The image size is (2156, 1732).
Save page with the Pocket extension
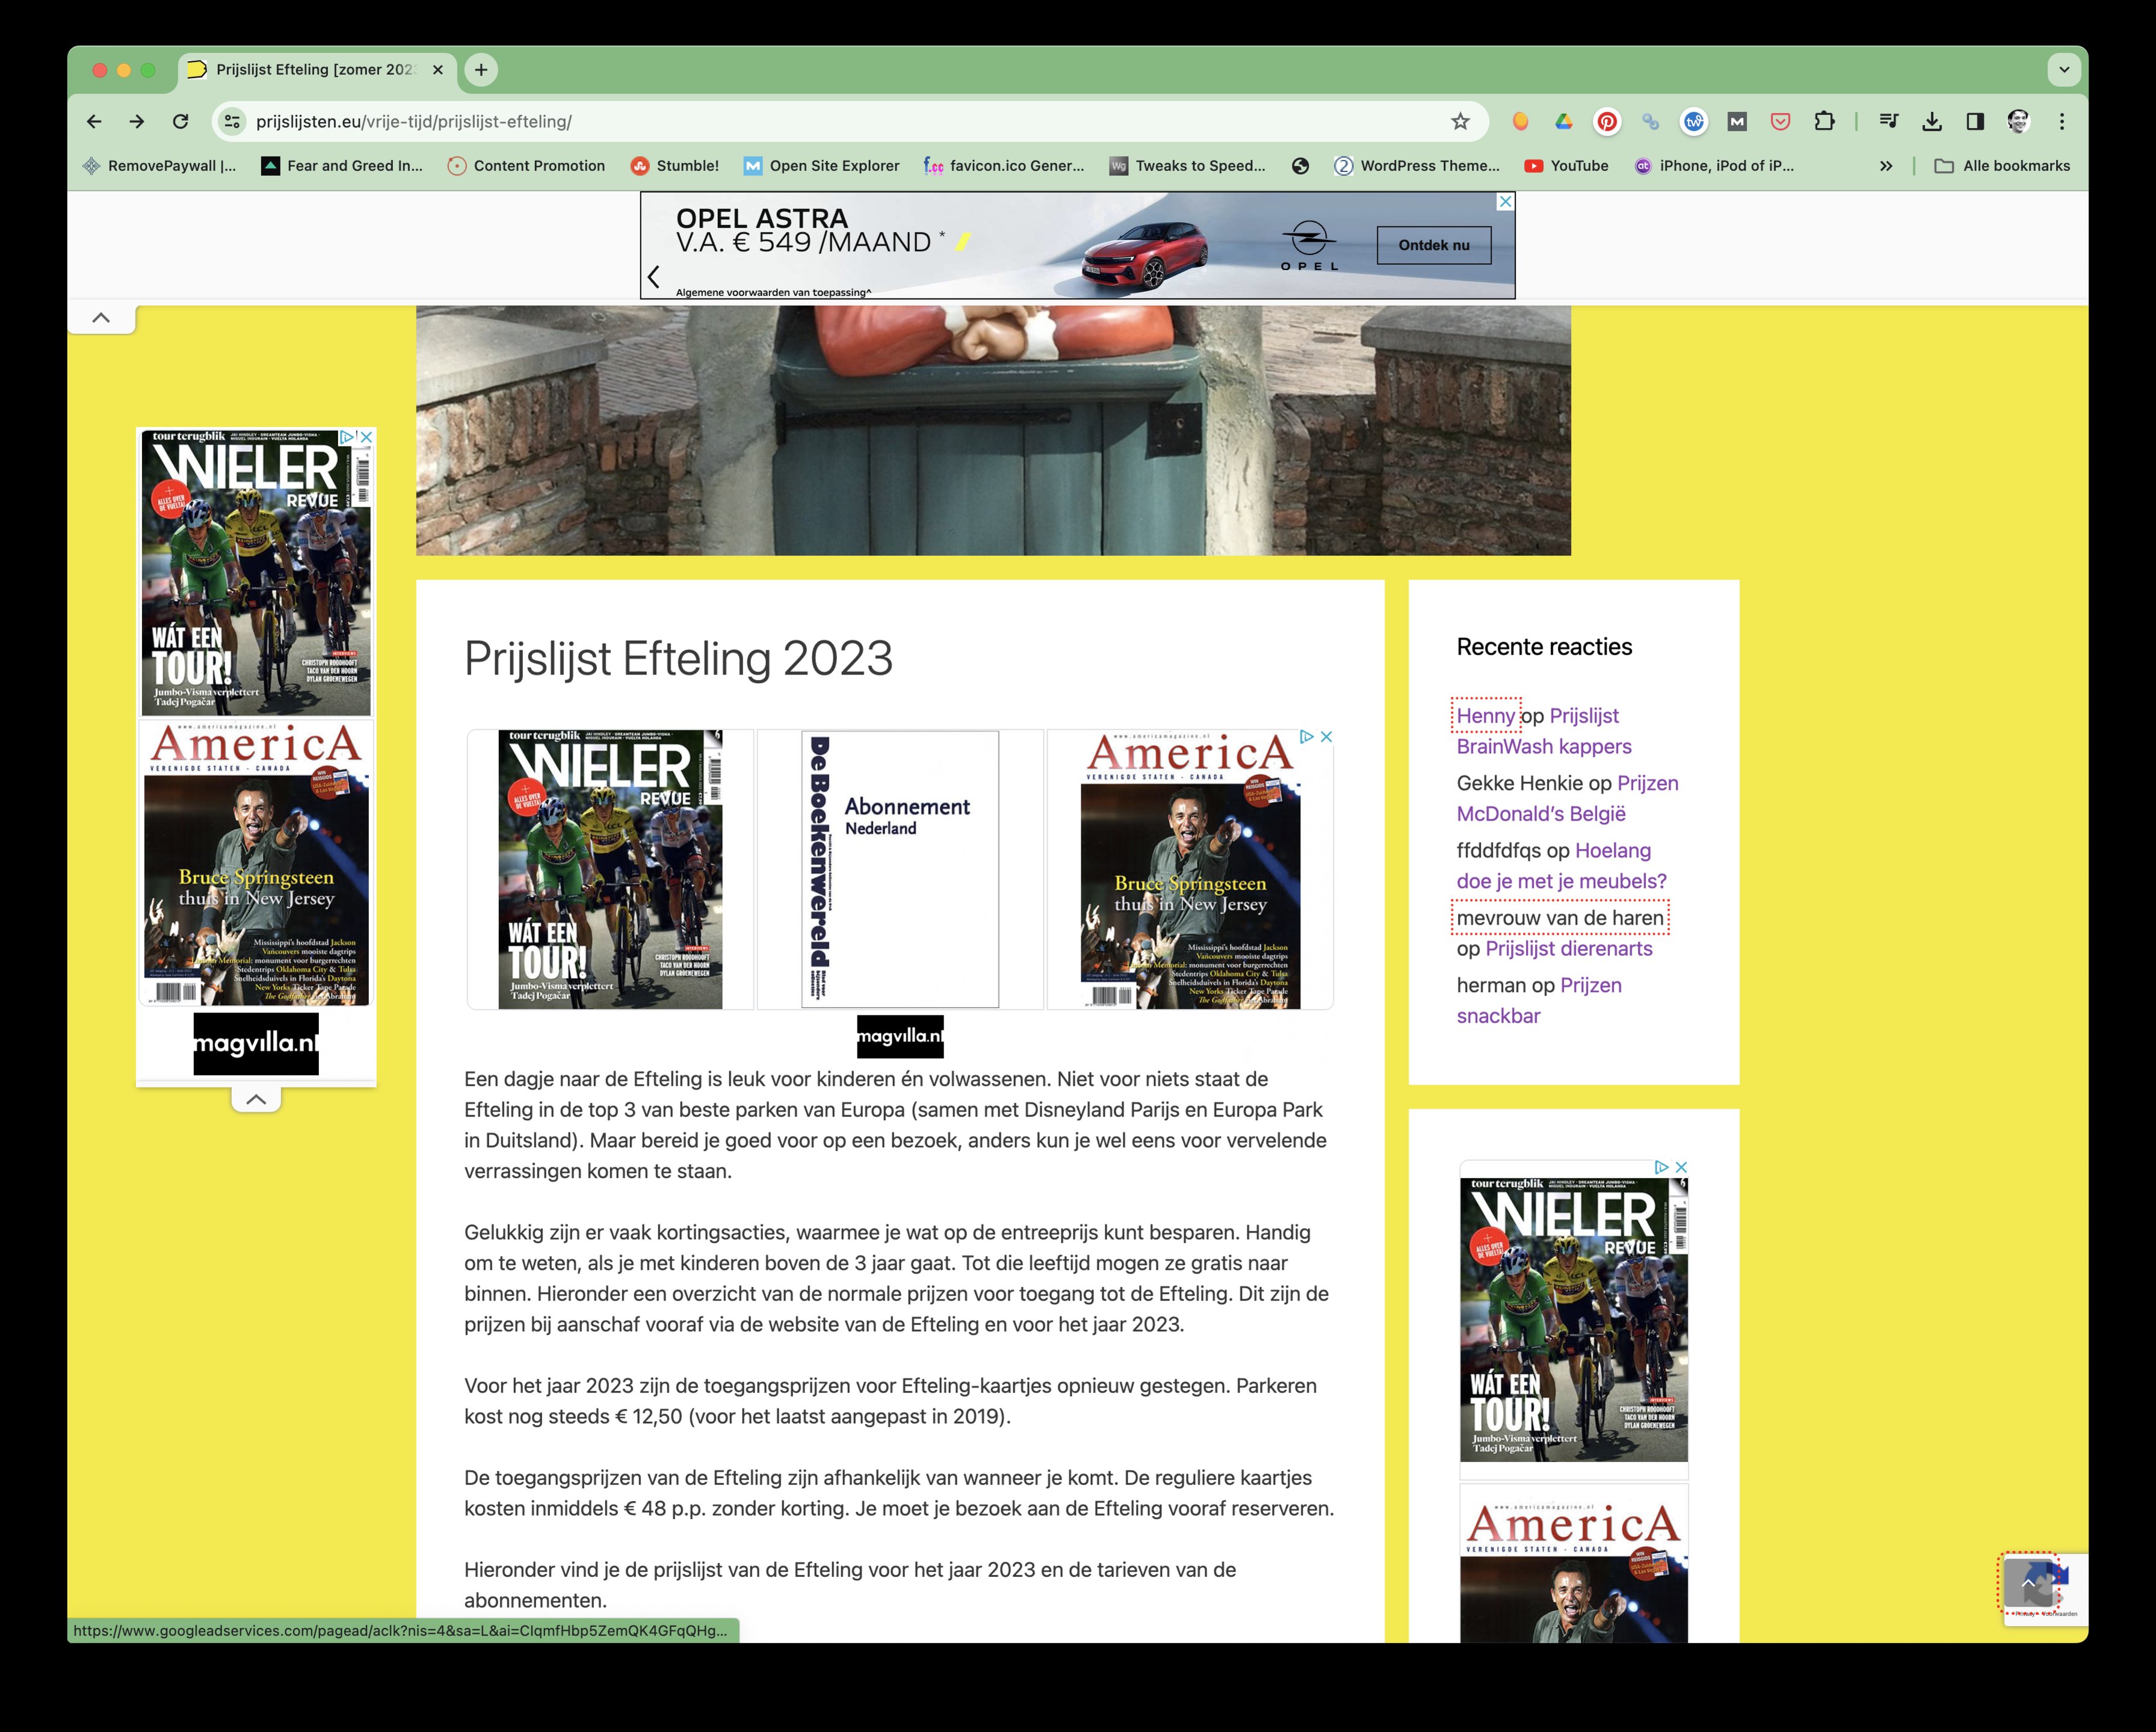[x=1781, y=122]
